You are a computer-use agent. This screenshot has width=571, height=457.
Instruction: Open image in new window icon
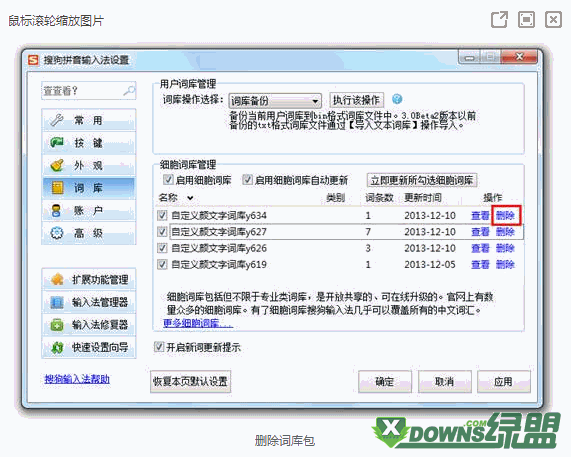pos(499,19)
